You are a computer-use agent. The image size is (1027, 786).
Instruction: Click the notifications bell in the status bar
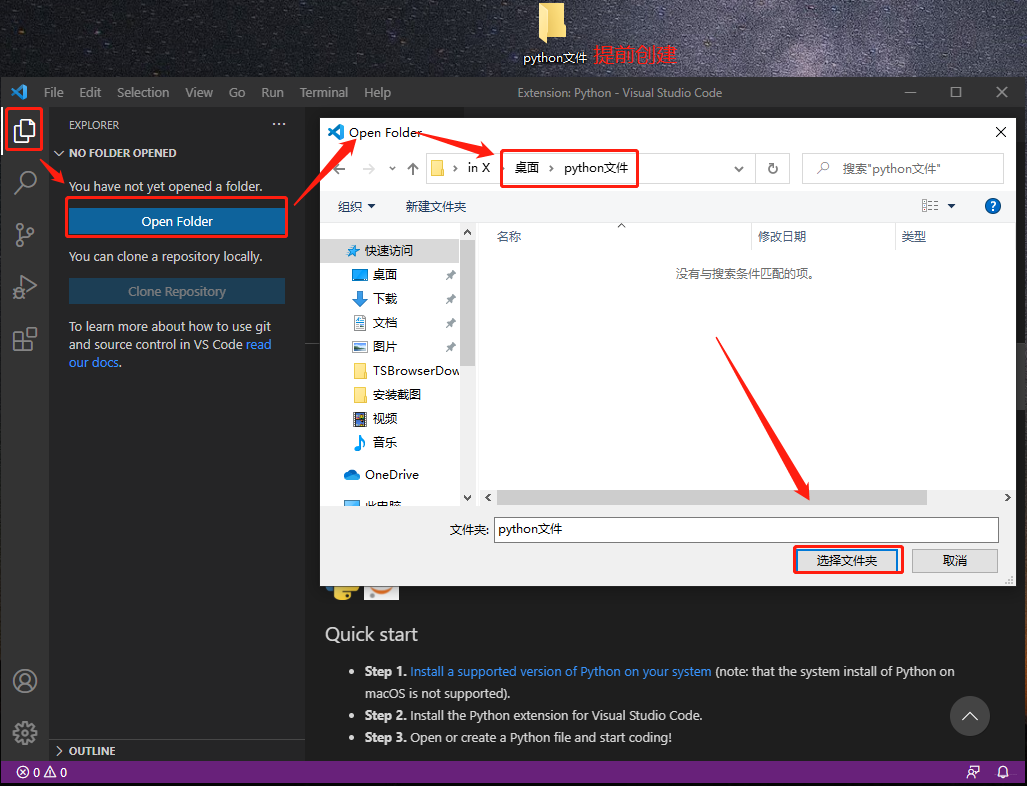click(1003, 771)
